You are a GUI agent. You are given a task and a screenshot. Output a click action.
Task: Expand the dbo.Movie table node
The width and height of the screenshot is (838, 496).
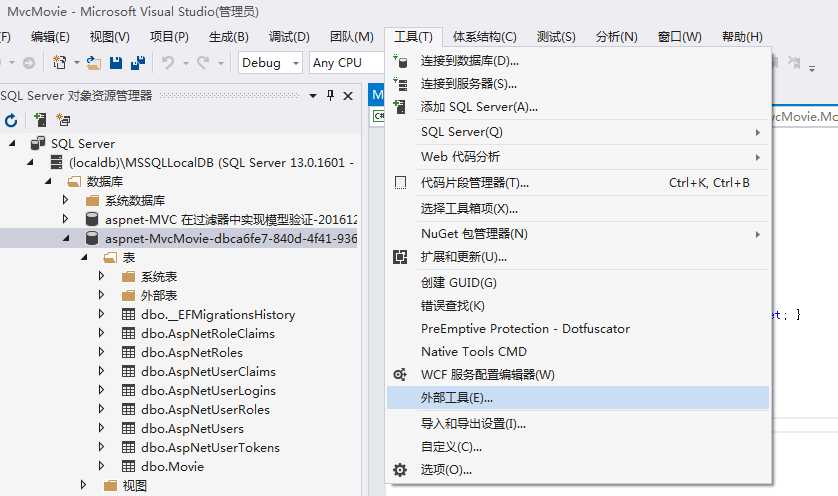[102, 466]
